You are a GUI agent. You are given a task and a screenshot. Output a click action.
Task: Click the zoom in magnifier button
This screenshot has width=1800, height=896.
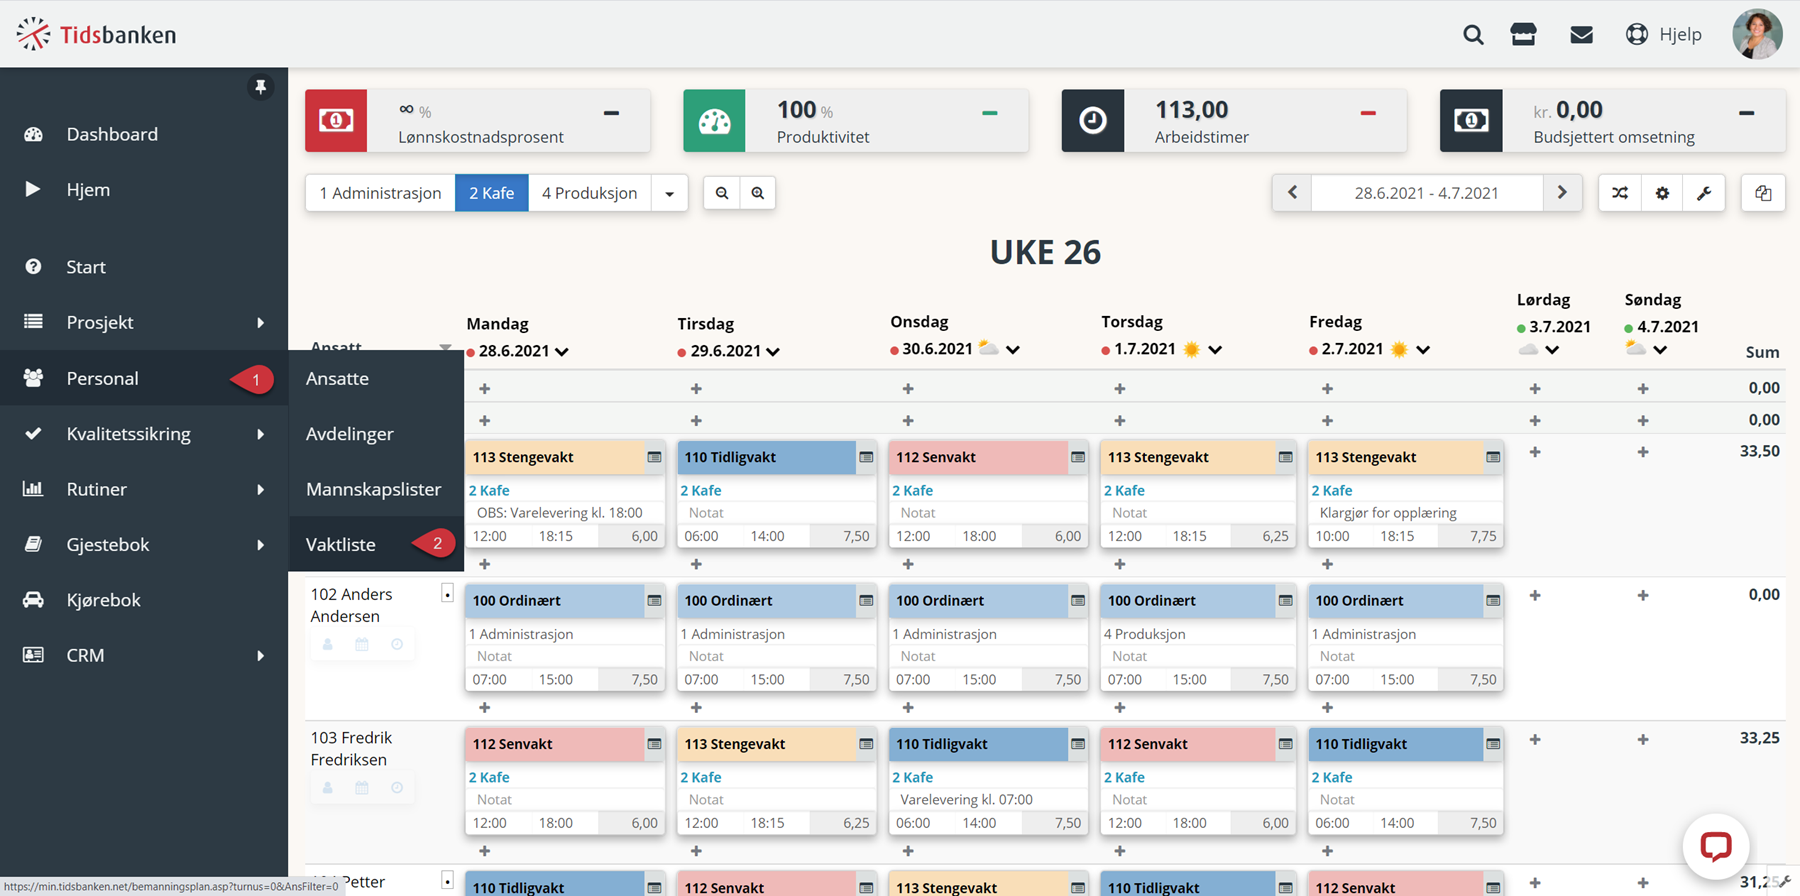pos(758,193)
